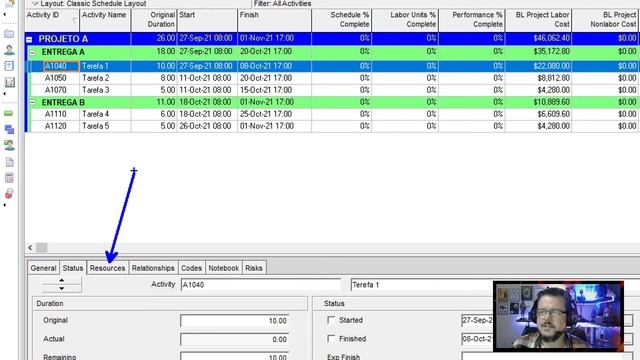
Task: Open the Expenses calculator icon
Action: [x=9, y=178]
